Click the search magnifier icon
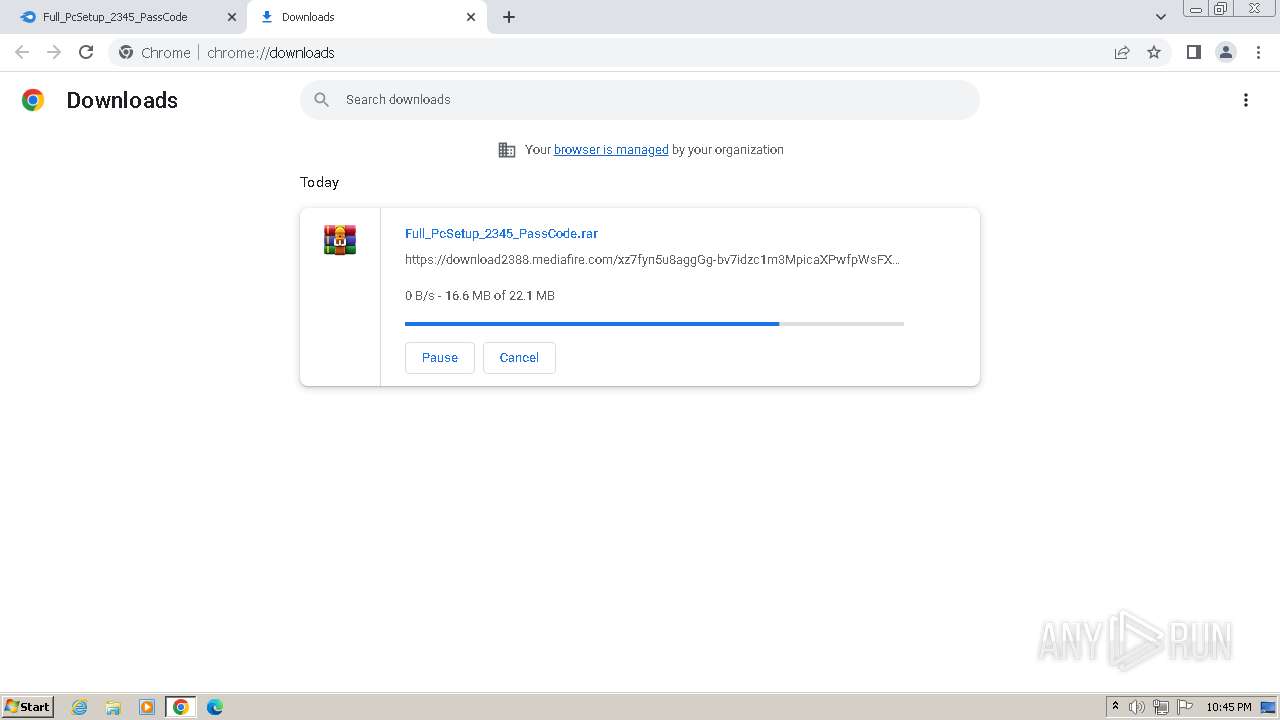 pyautogui.click(x=322, y=100)
